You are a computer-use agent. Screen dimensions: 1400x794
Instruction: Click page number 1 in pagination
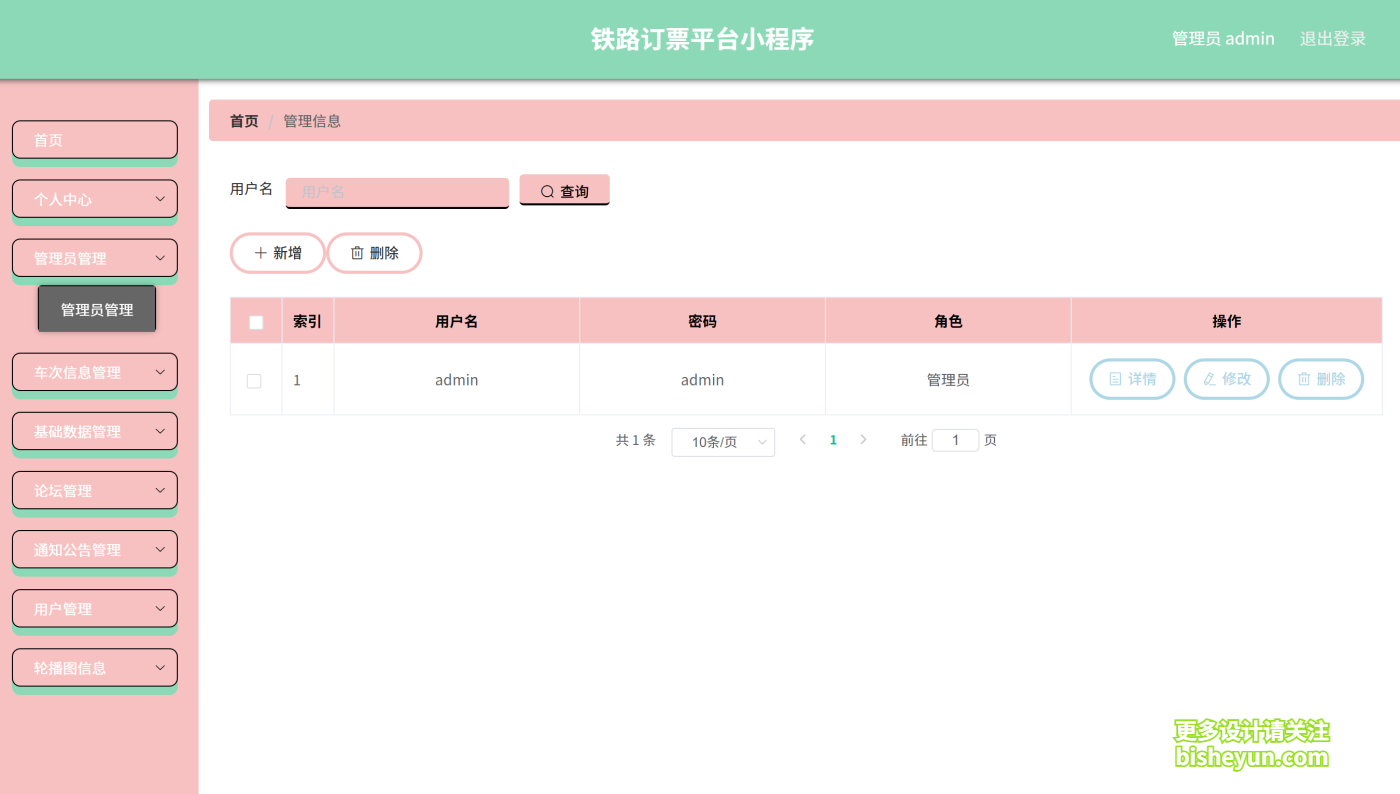(x=833, y=439)
